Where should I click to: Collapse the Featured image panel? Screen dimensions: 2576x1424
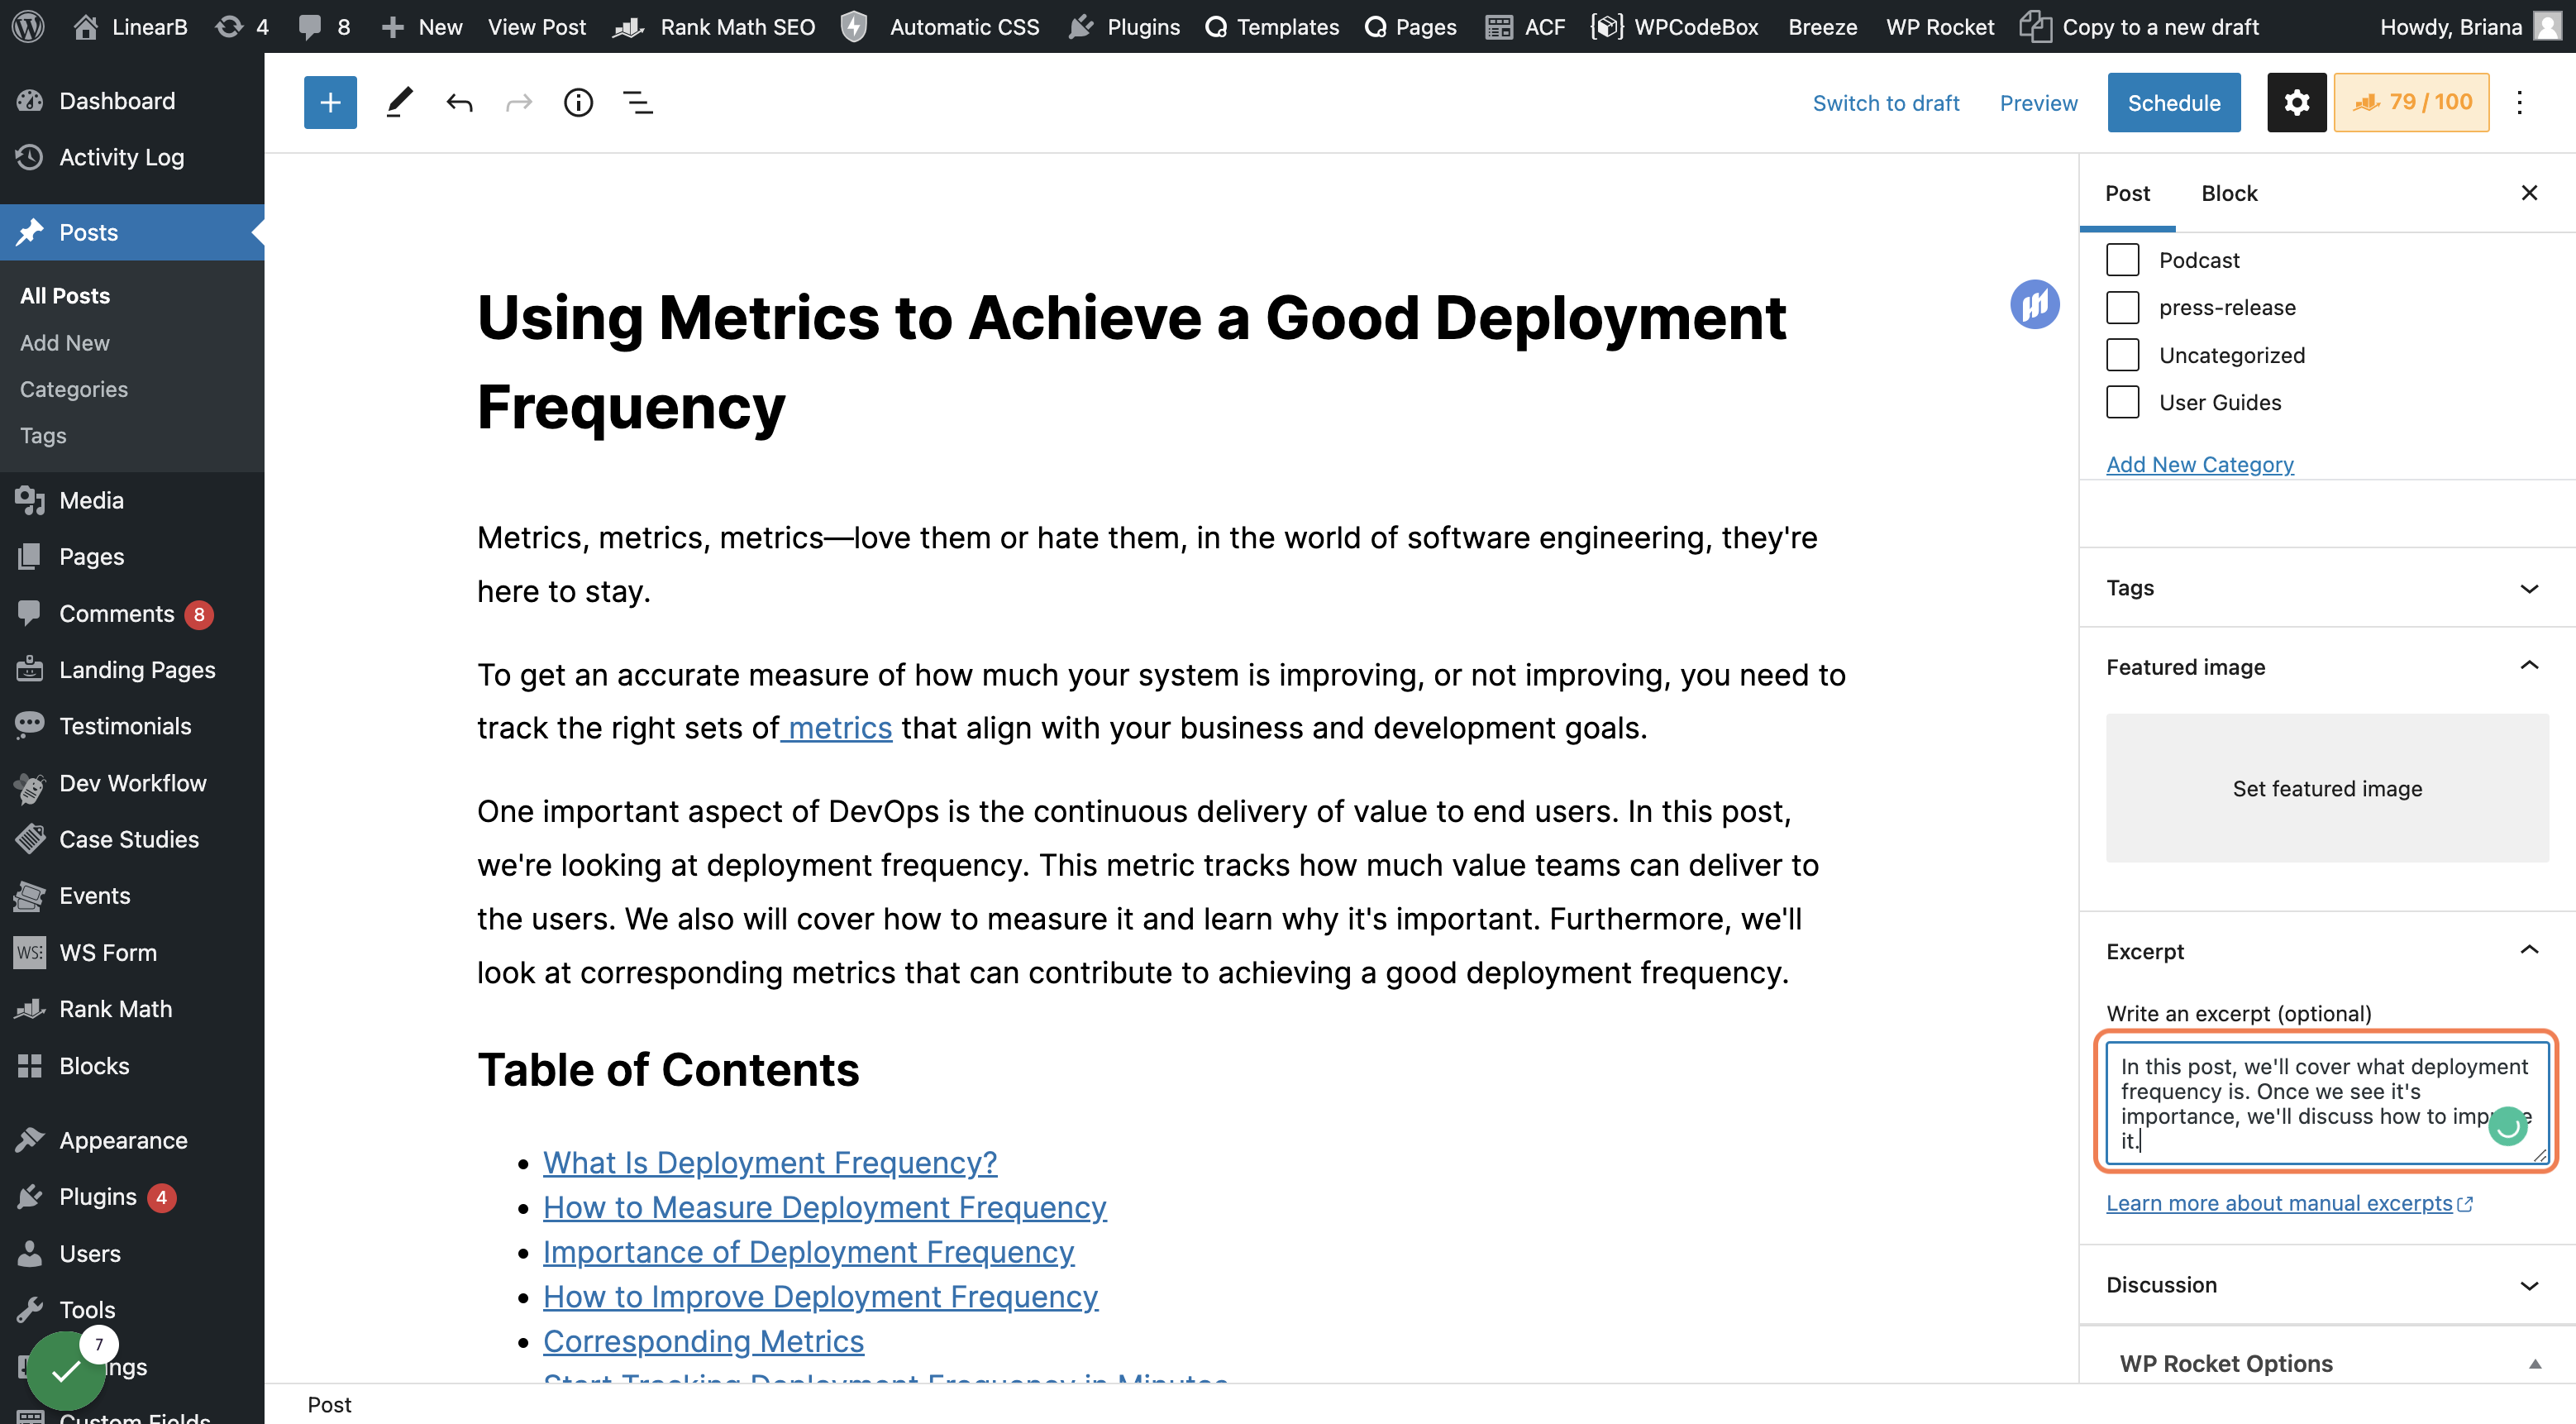[x=2326, y=667]
